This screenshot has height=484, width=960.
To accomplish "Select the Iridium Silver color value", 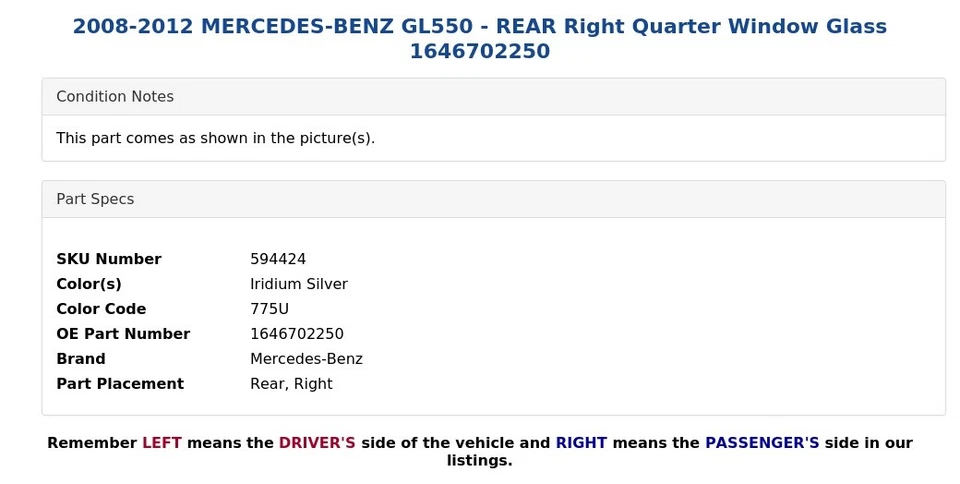I will (299, 284).
